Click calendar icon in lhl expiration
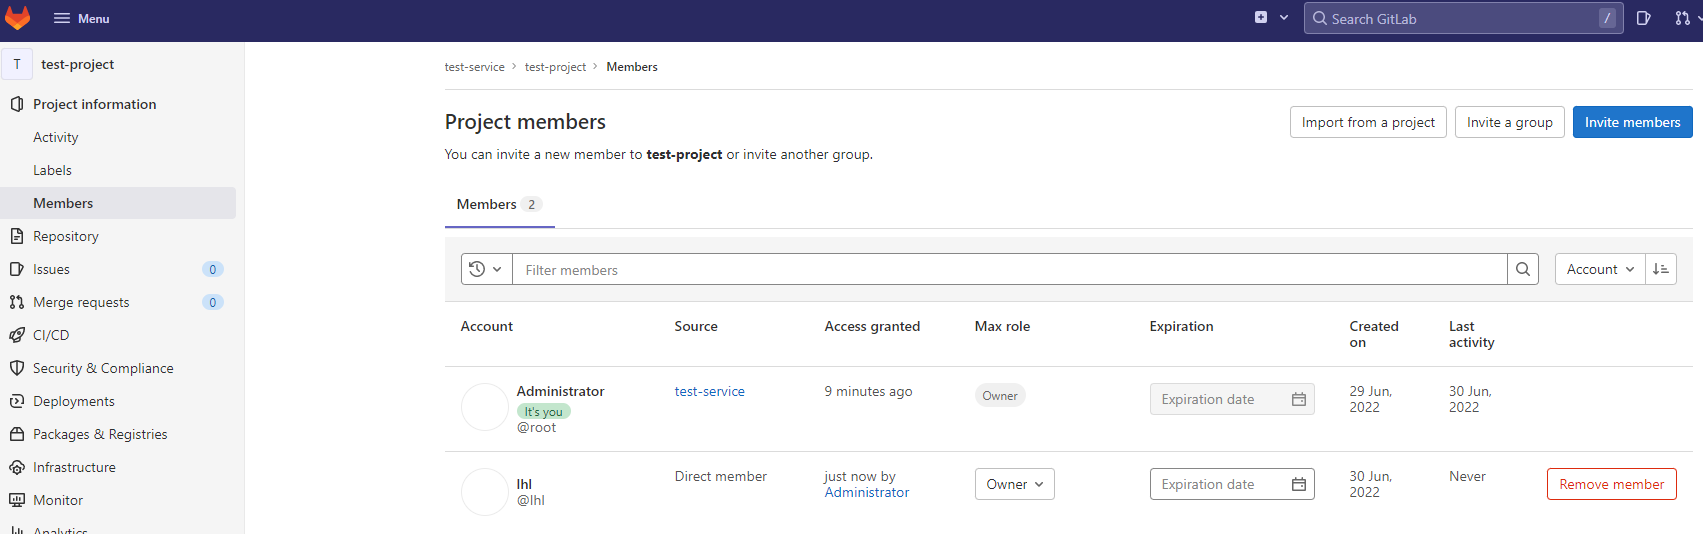 coord(1299,484)
